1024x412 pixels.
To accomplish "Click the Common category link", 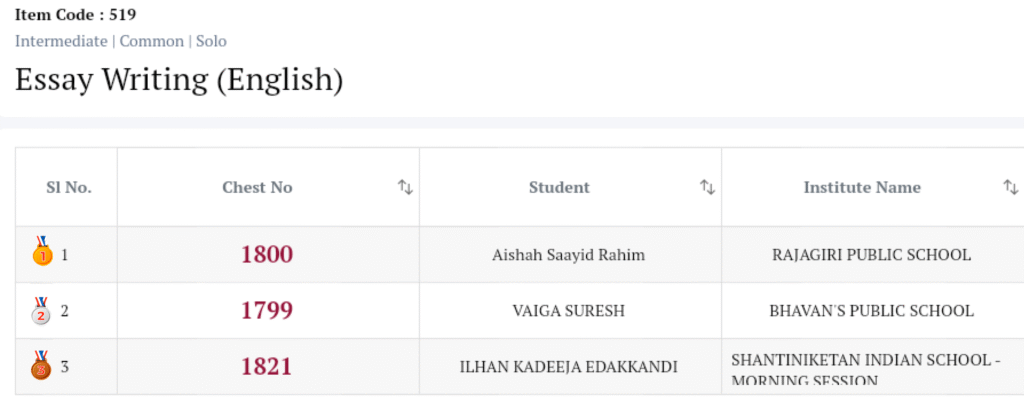I will (x=152, y=41).
